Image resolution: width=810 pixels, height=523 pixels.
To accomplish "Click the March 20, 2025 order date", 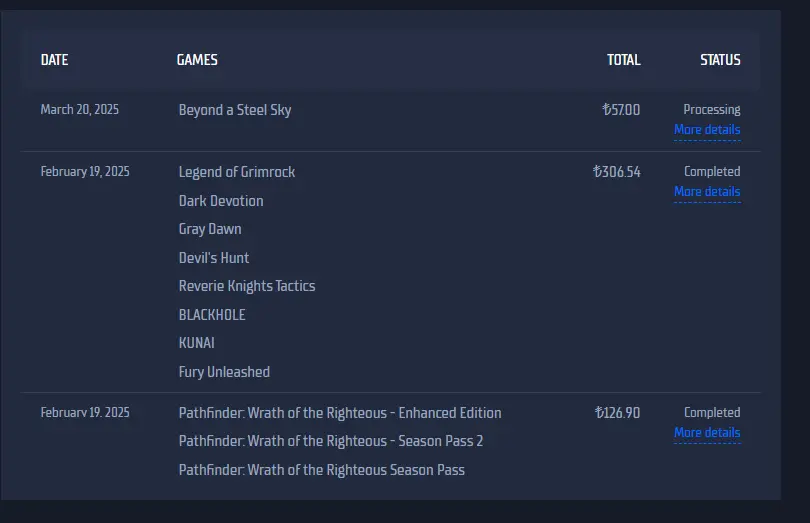I will [x=80, y=110].
